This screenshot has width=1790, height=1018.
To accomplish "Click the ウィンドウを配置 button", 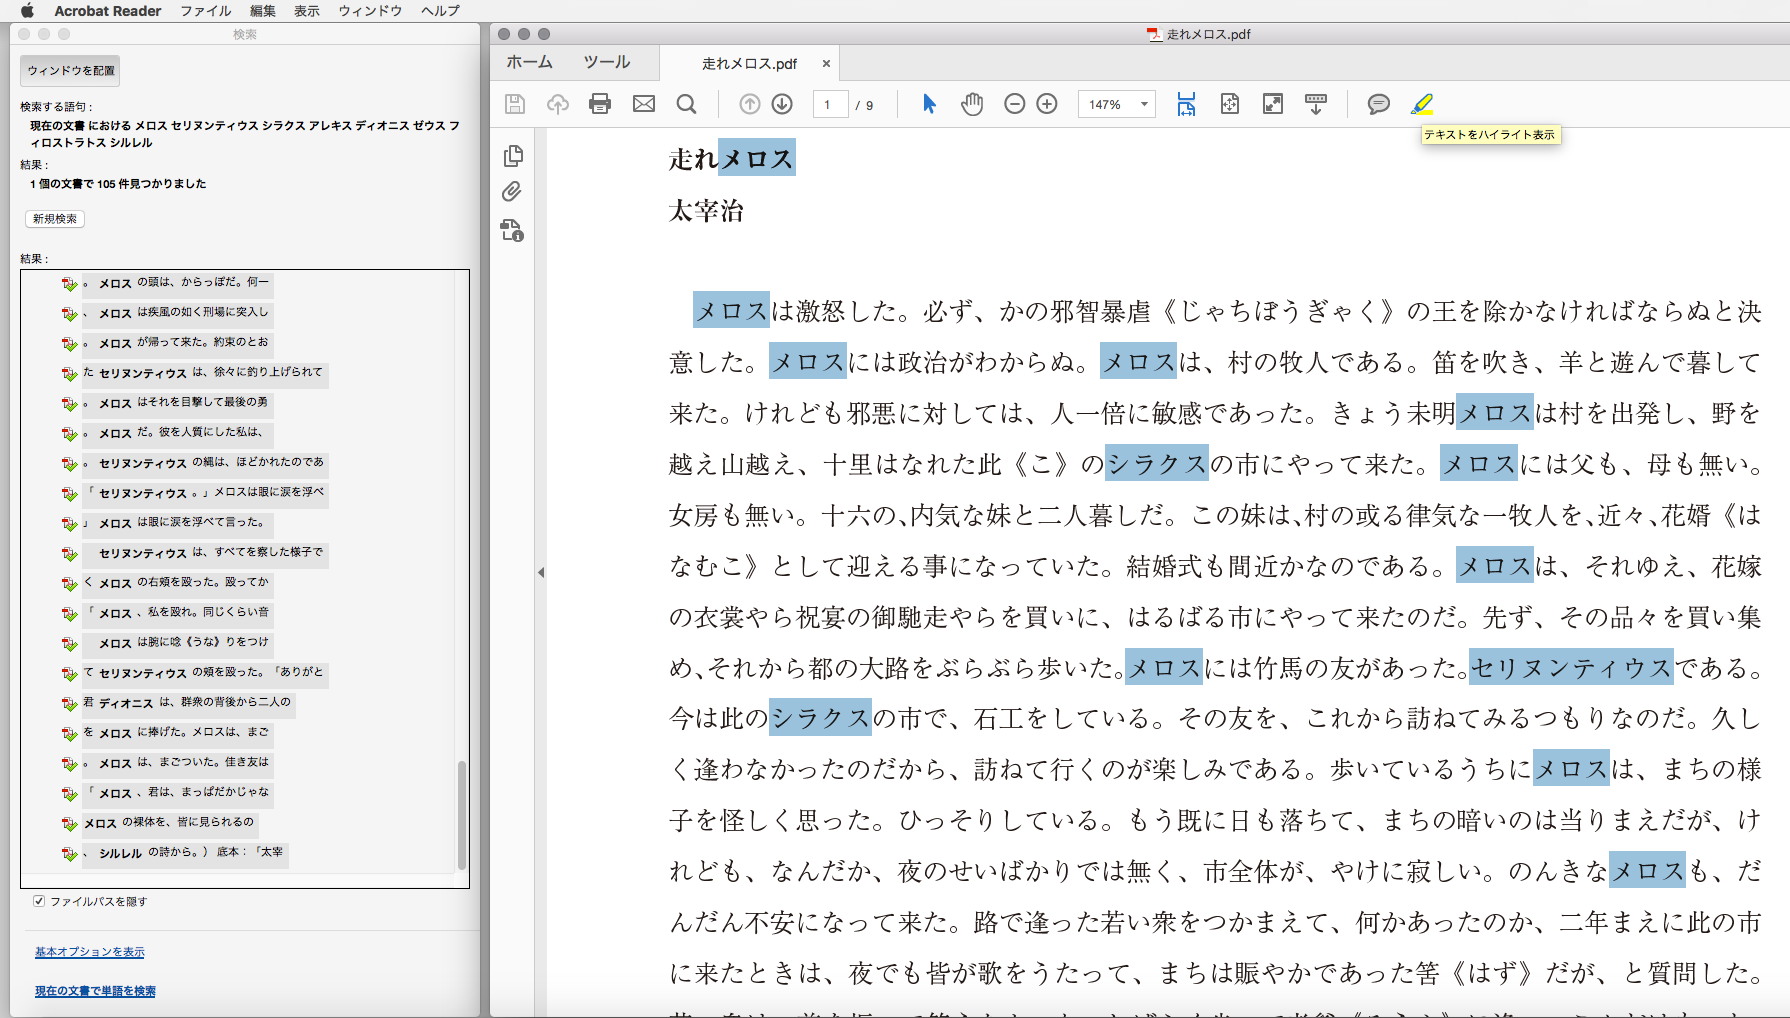I will tap(70, 70).
